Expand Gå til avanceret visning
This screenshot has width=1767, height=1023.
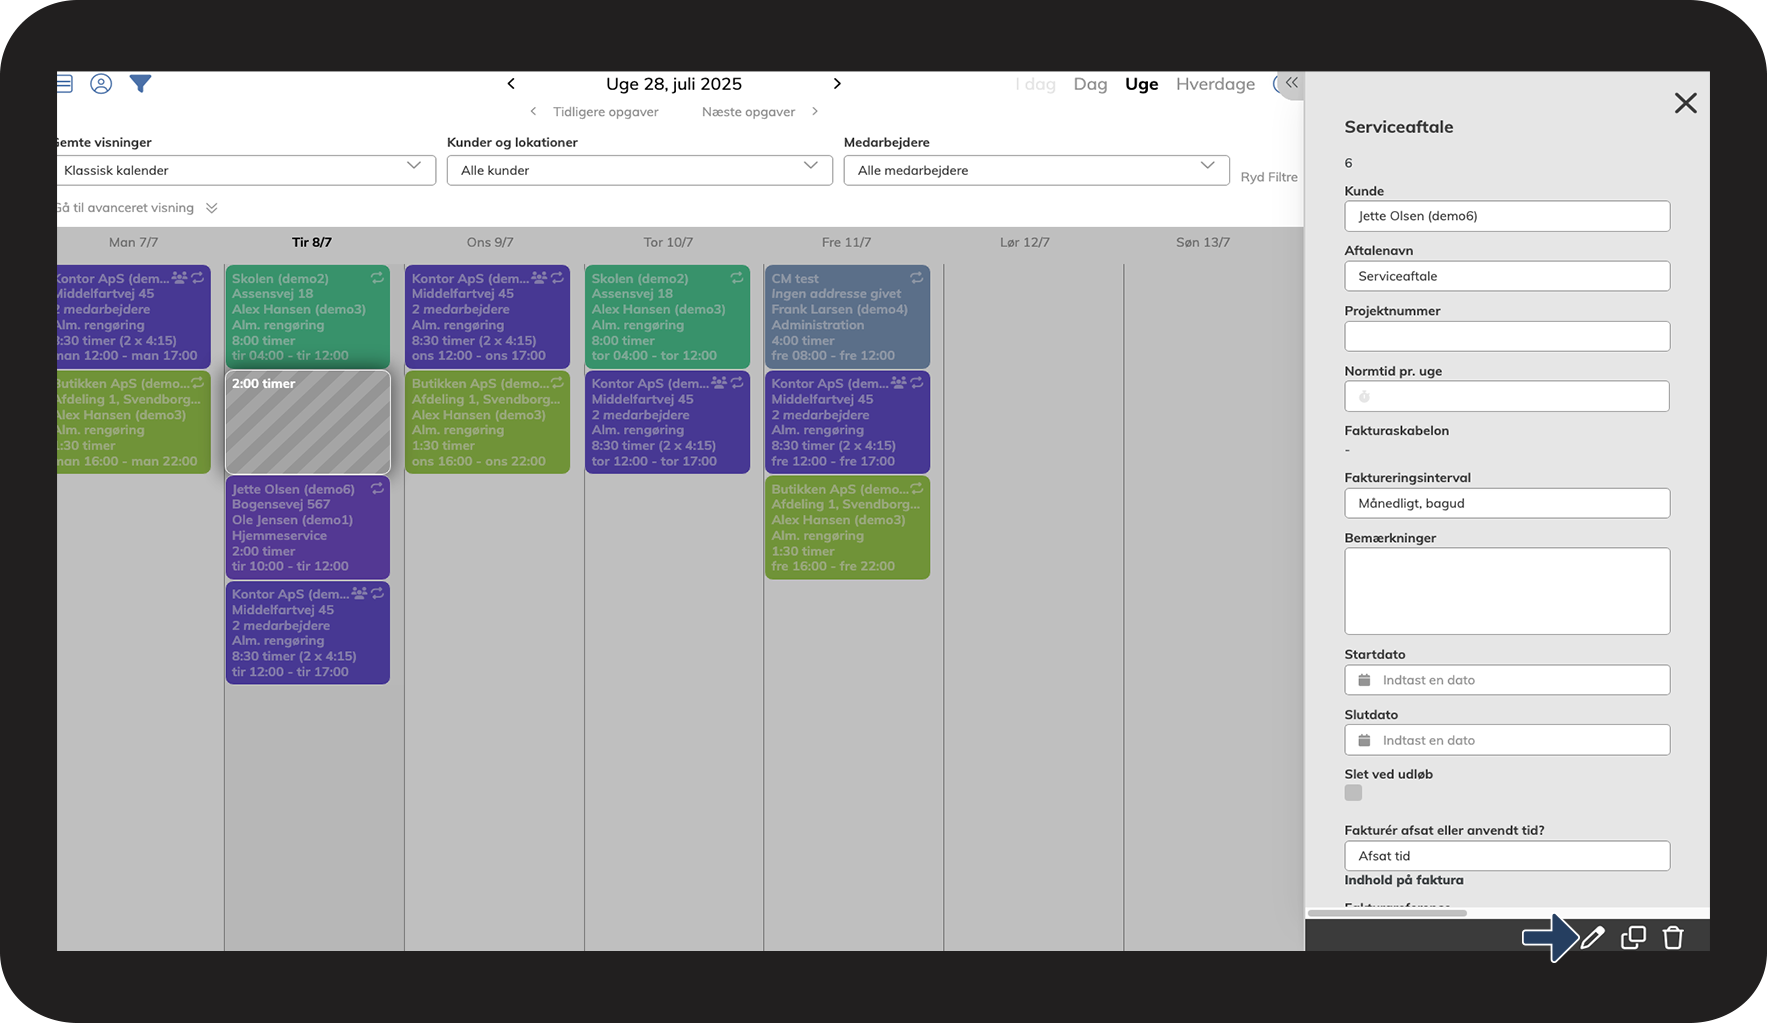point(137,208)
